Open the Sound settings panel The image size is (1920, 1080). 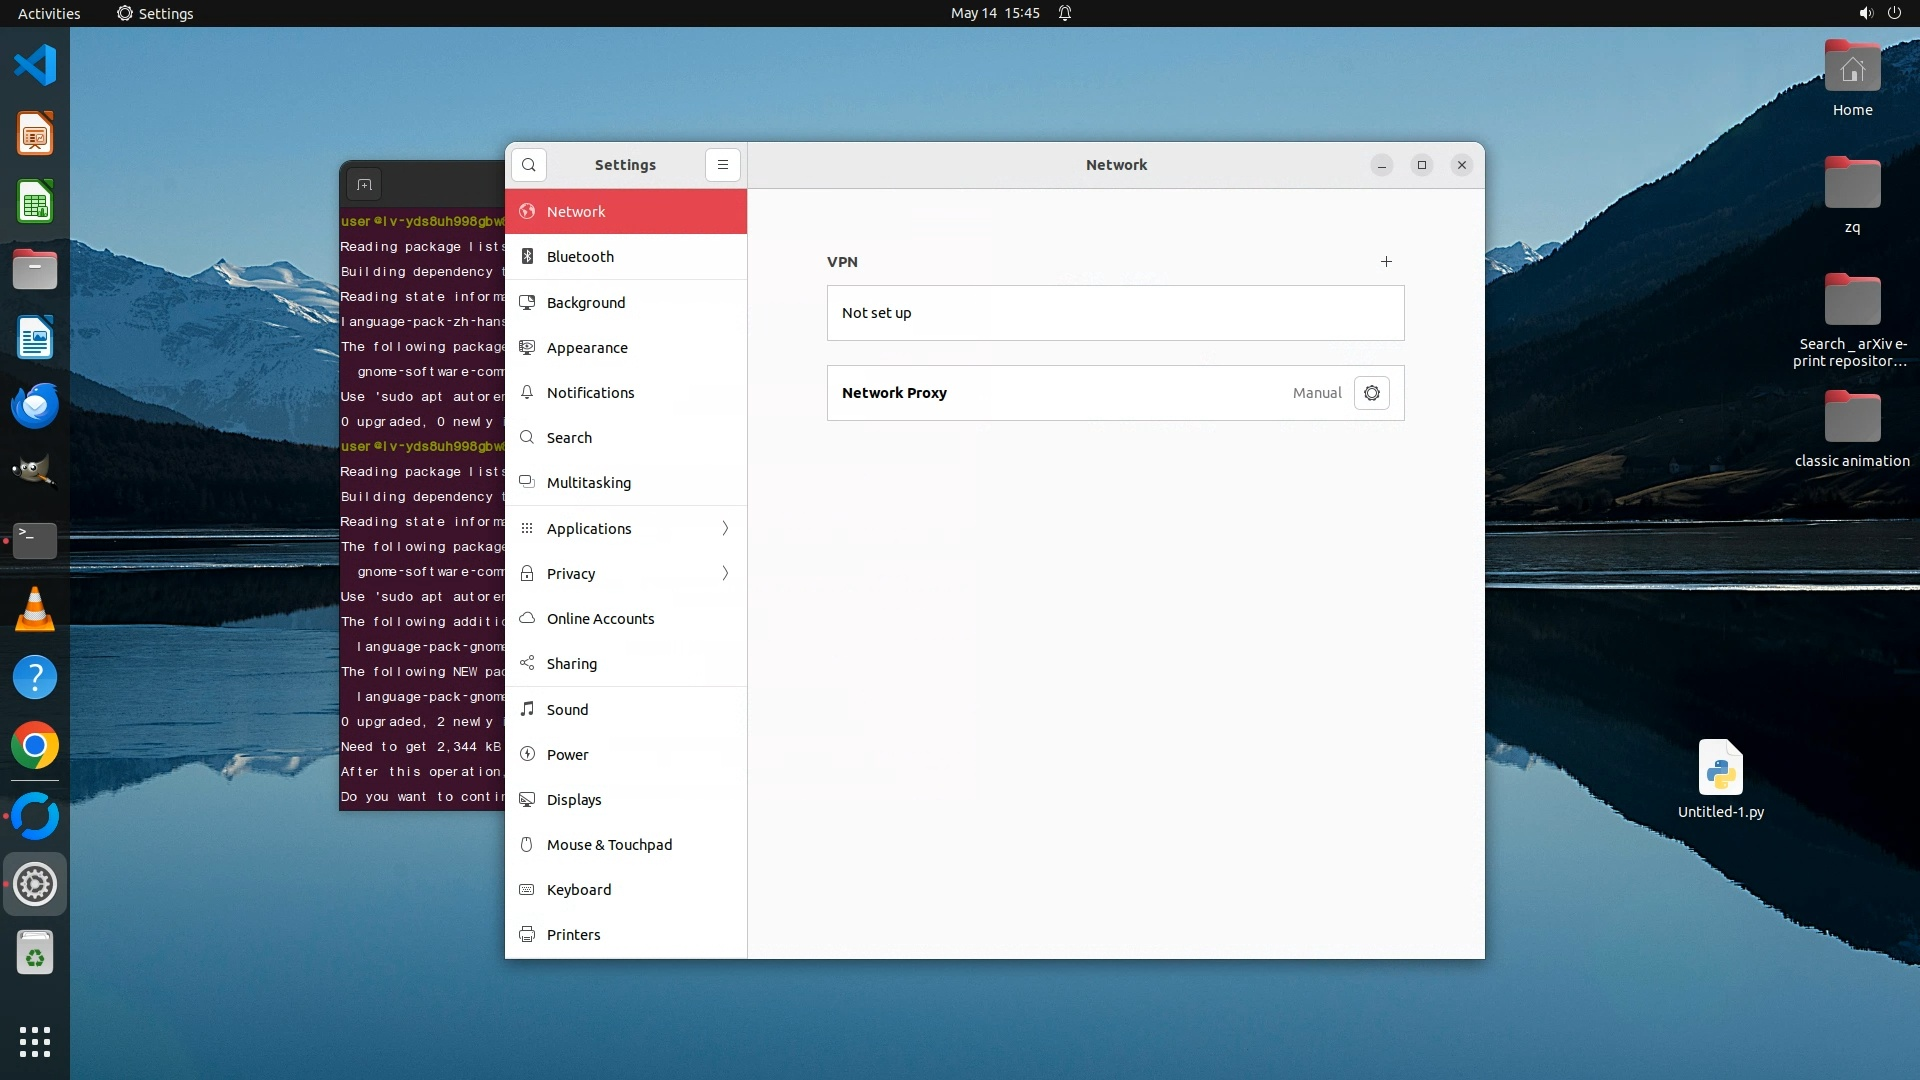coord(567,710)
